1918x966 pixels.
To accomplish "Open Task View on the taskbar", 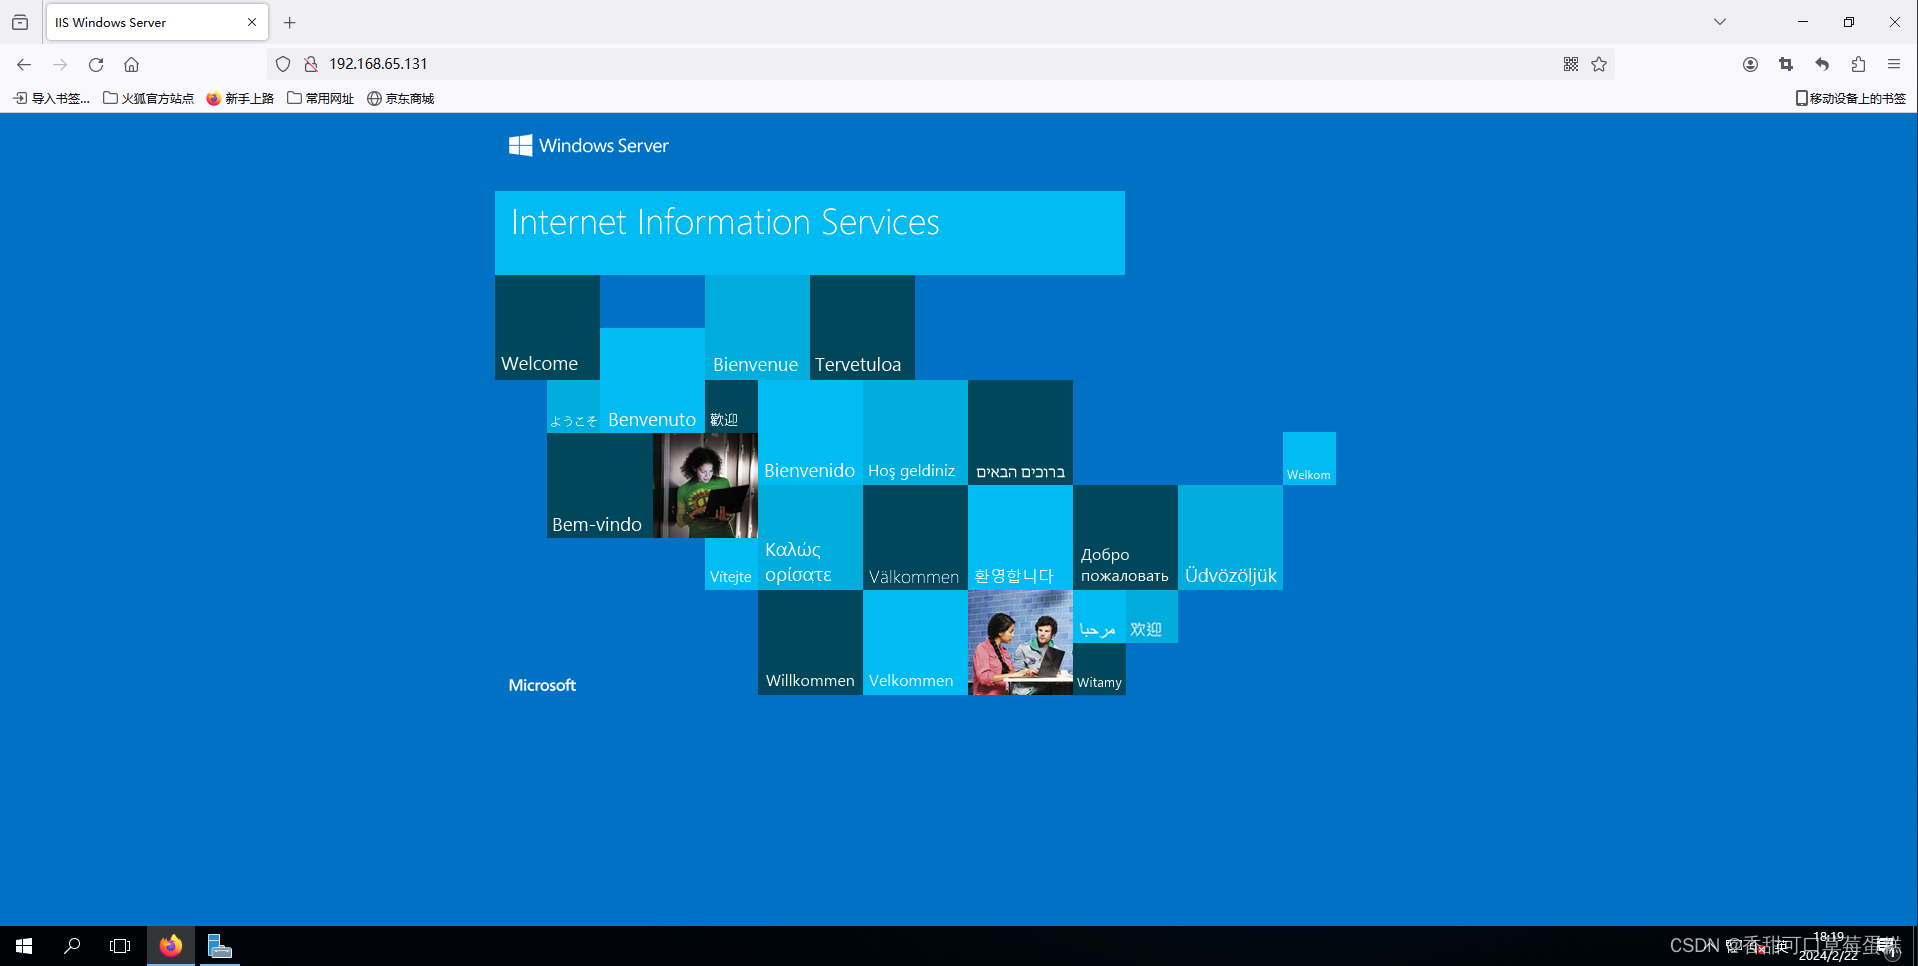I will click(x=120, y=946).
